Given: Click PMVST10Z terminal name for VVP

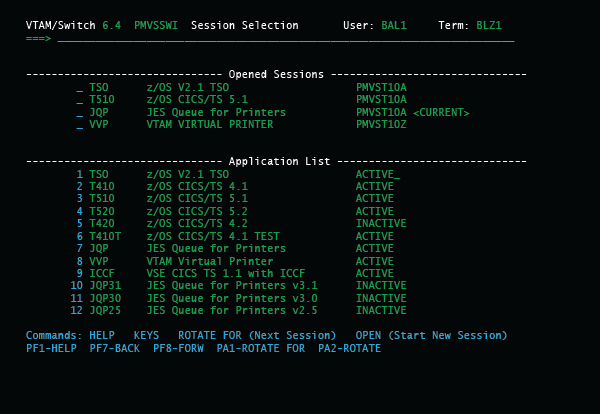Looking at the screenshot, I should (381, 125).
